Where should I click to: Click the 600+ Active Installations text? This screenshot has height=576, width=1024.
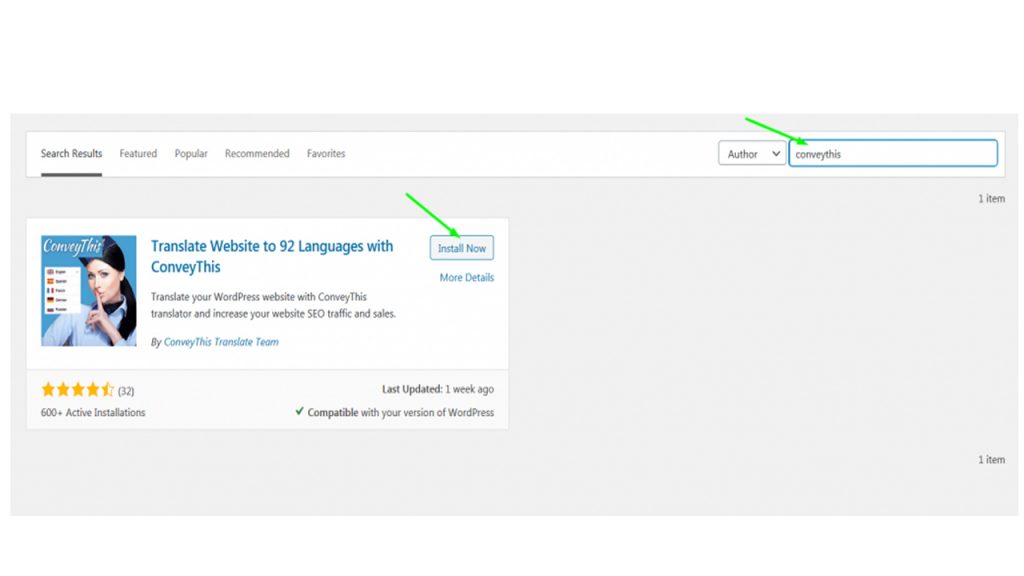click(93, 413)
